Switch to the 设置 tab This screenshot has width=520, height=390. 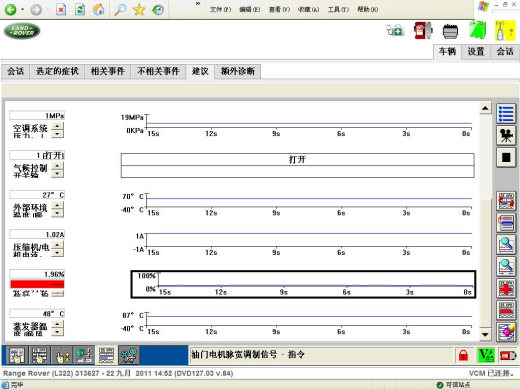pyautogui.click(x=476, y=52)
